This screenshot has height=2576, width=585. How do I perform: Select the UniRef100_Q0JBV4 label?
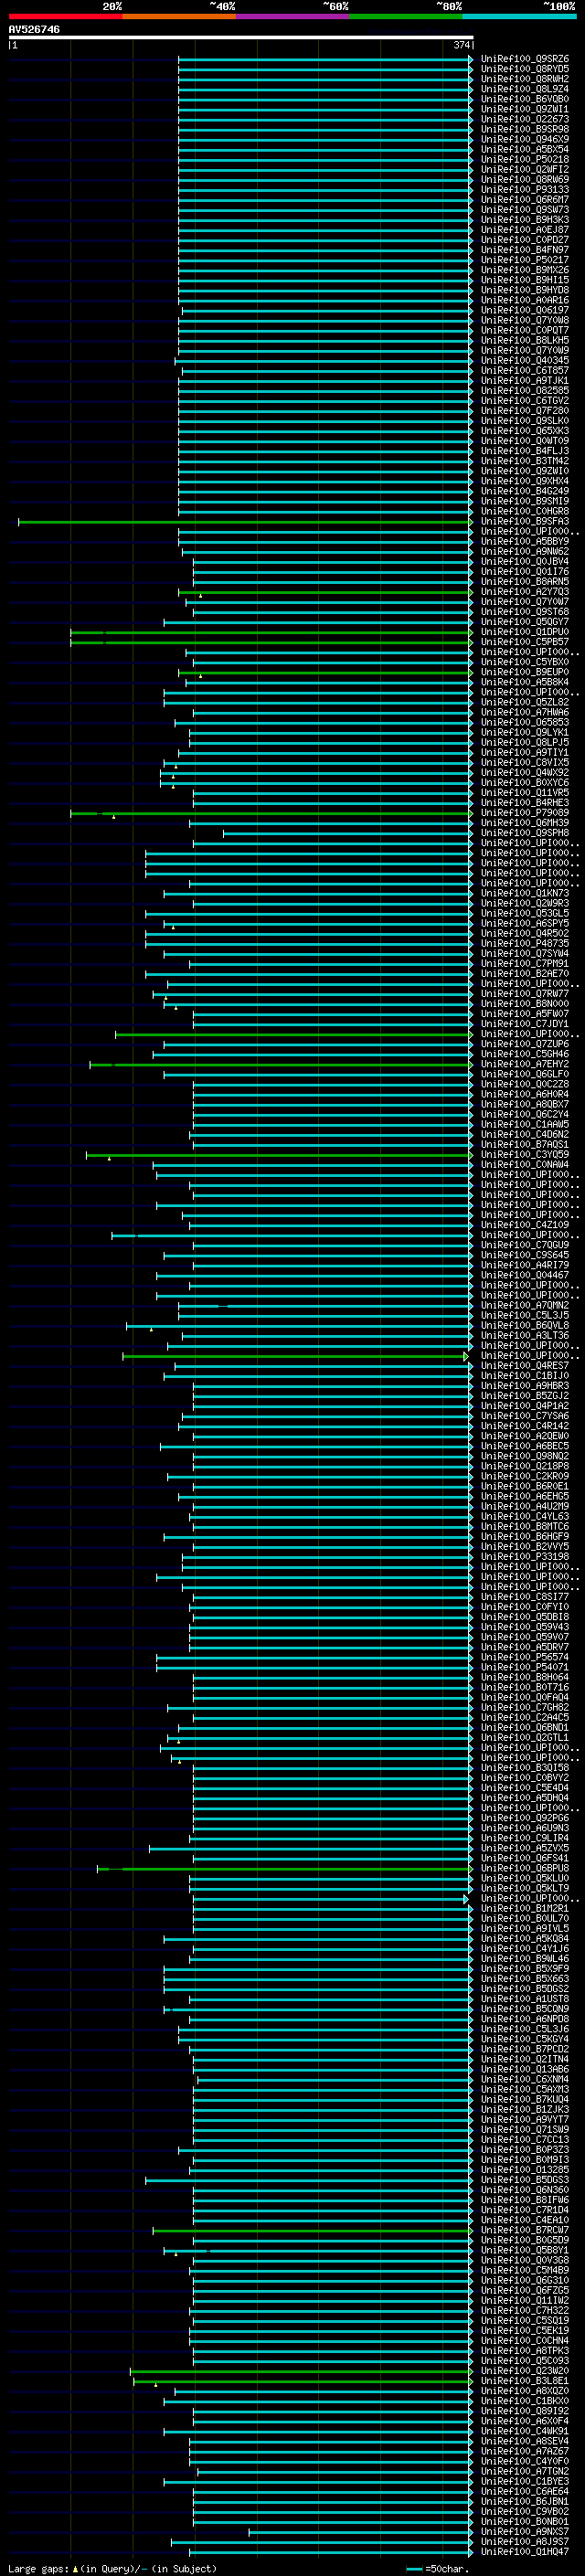pos(525,562)
